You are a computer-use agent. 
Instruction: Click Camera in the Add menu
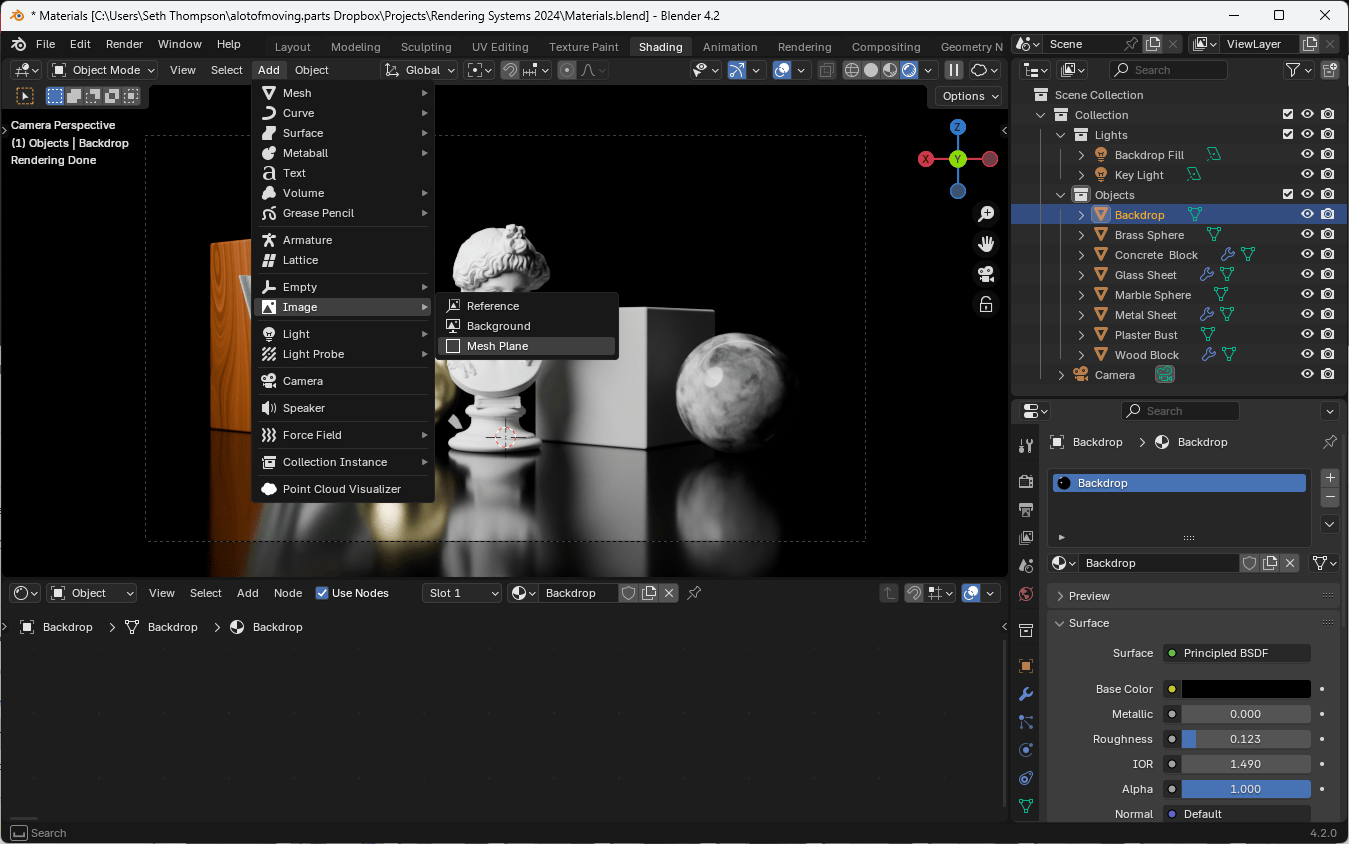tap(343, 381)
